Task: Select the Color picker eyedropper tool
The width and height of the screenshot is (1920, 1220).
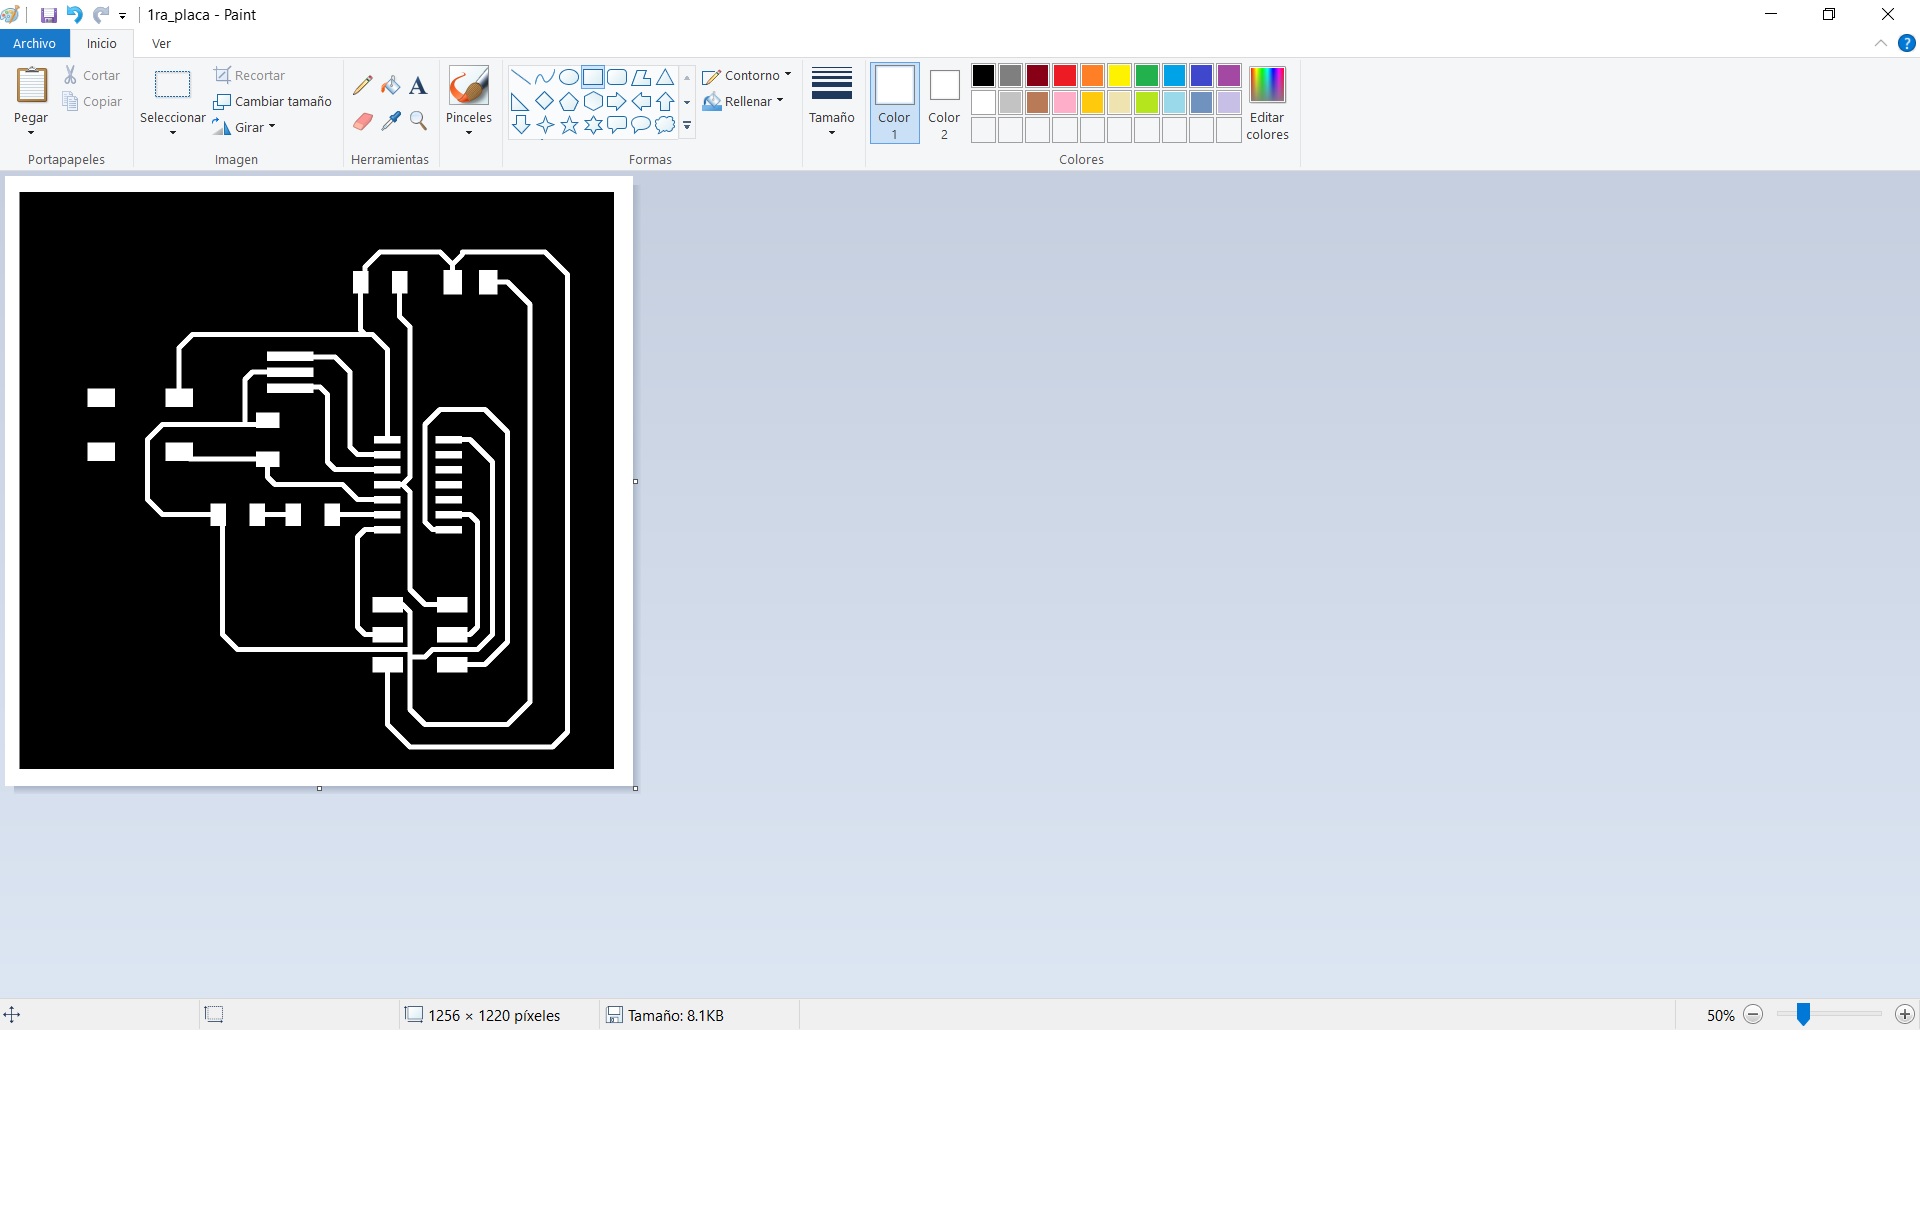Action: pos(391,121)
